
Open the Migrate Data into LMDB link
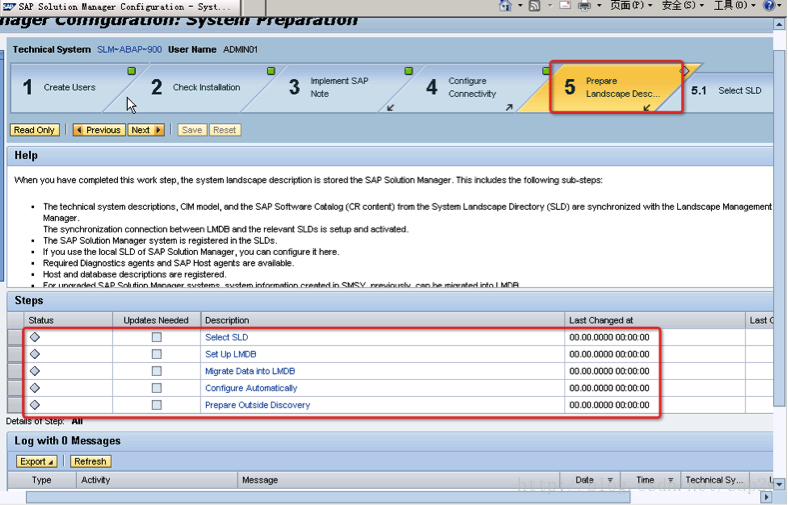(250, 371)
